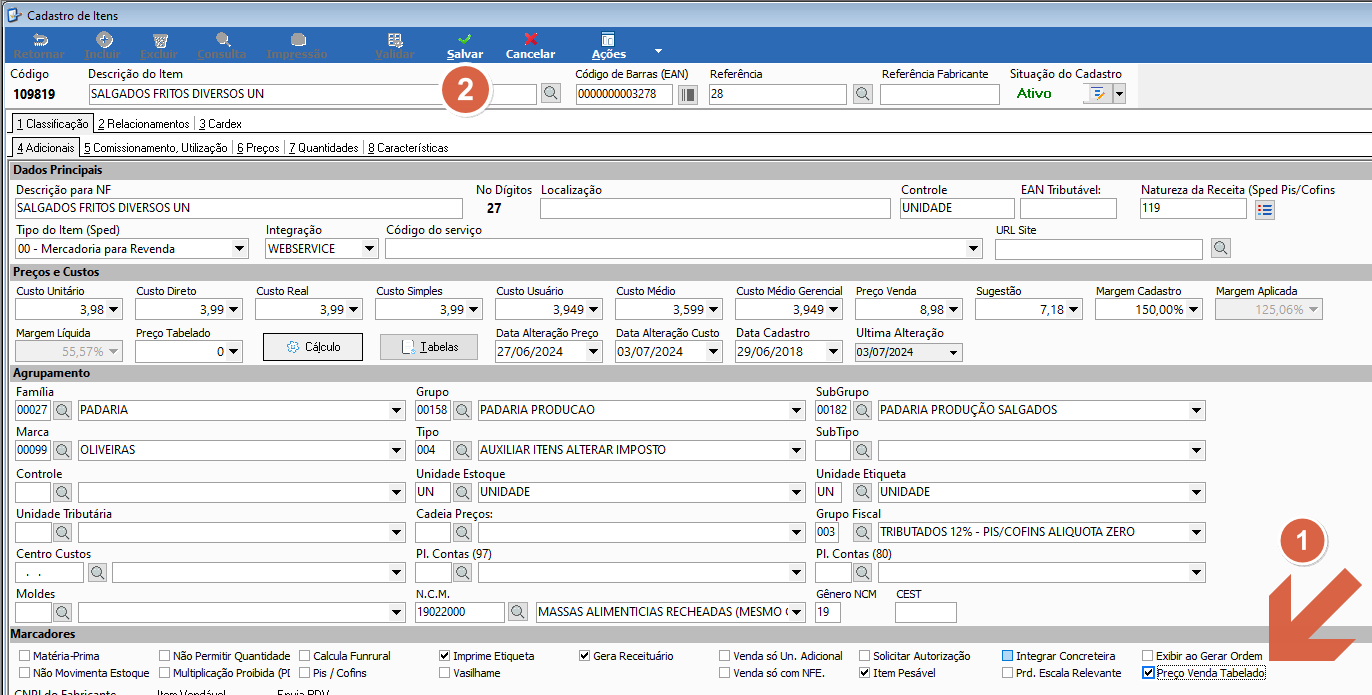Click the Família lookup magnifier icon

tap(63, 410)
